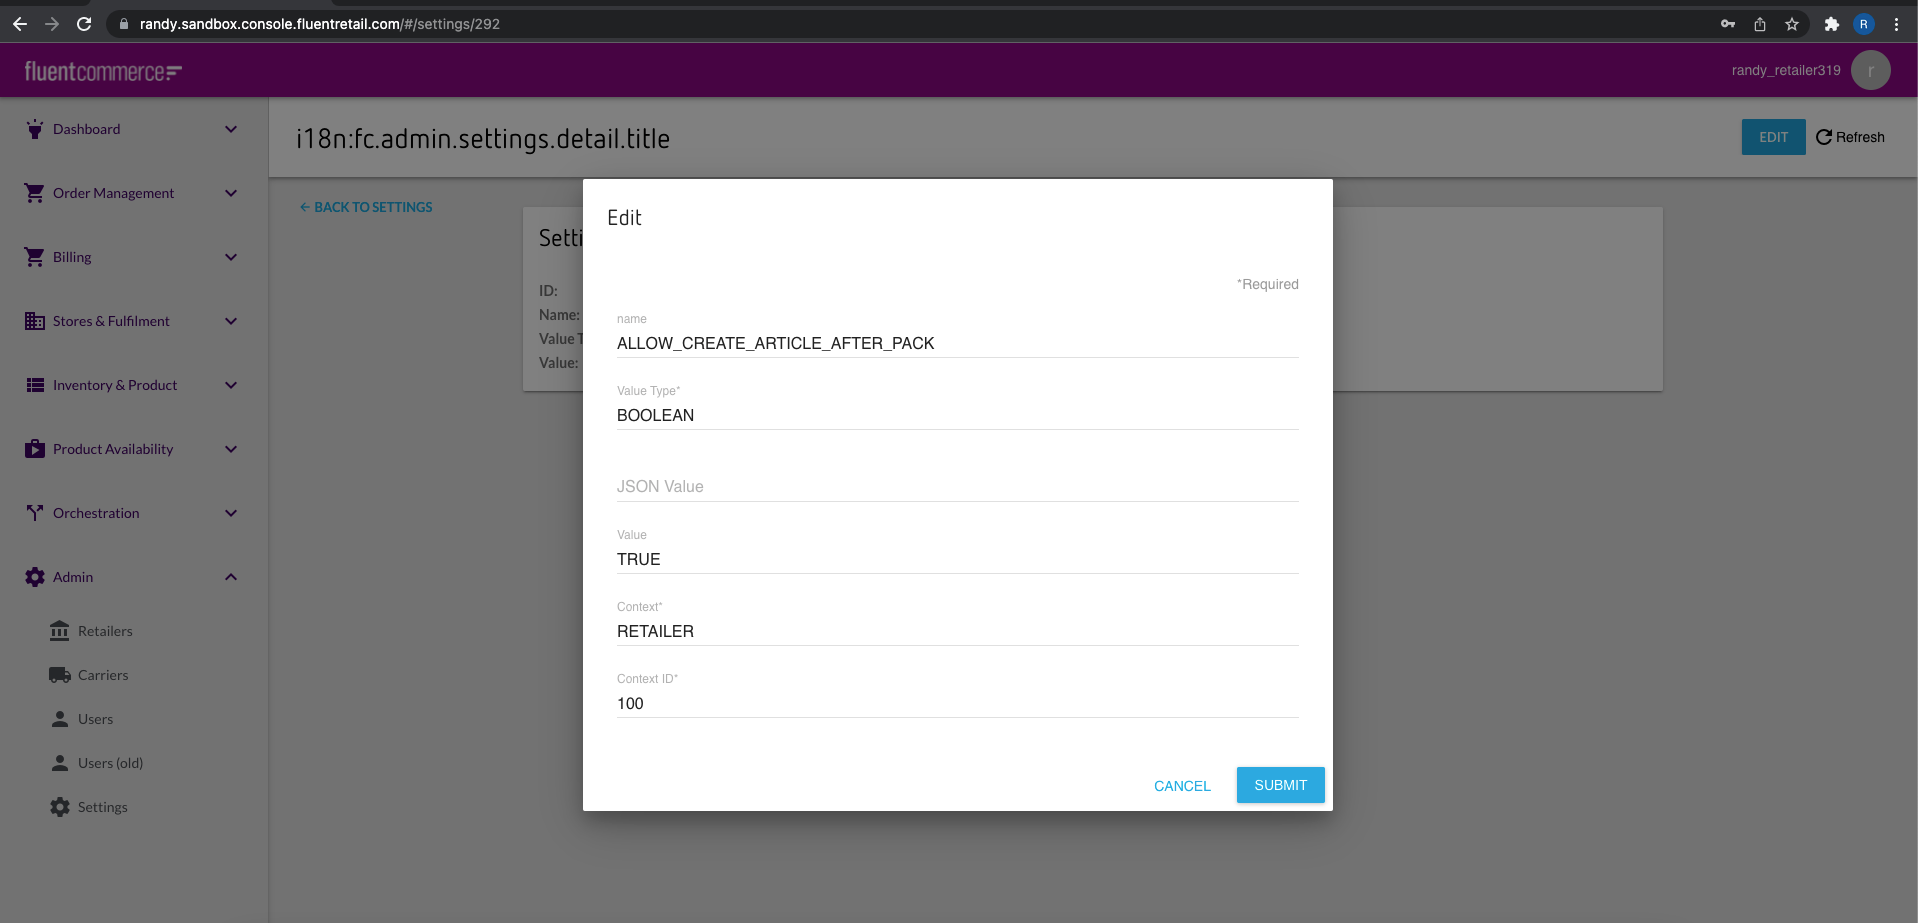Open Retailers in the Admin menu
The image size is (1918, 923).
pyautogui.click(x=105, y=631)
